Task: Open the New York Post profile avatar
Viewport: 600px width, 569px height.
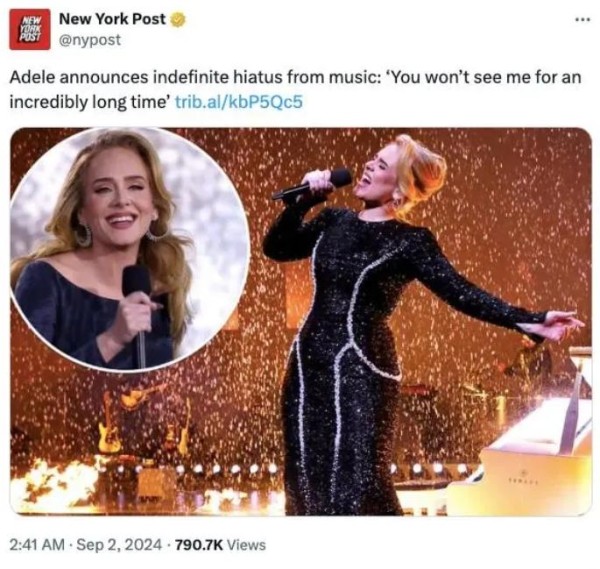Action: click(x=30, y=30)
